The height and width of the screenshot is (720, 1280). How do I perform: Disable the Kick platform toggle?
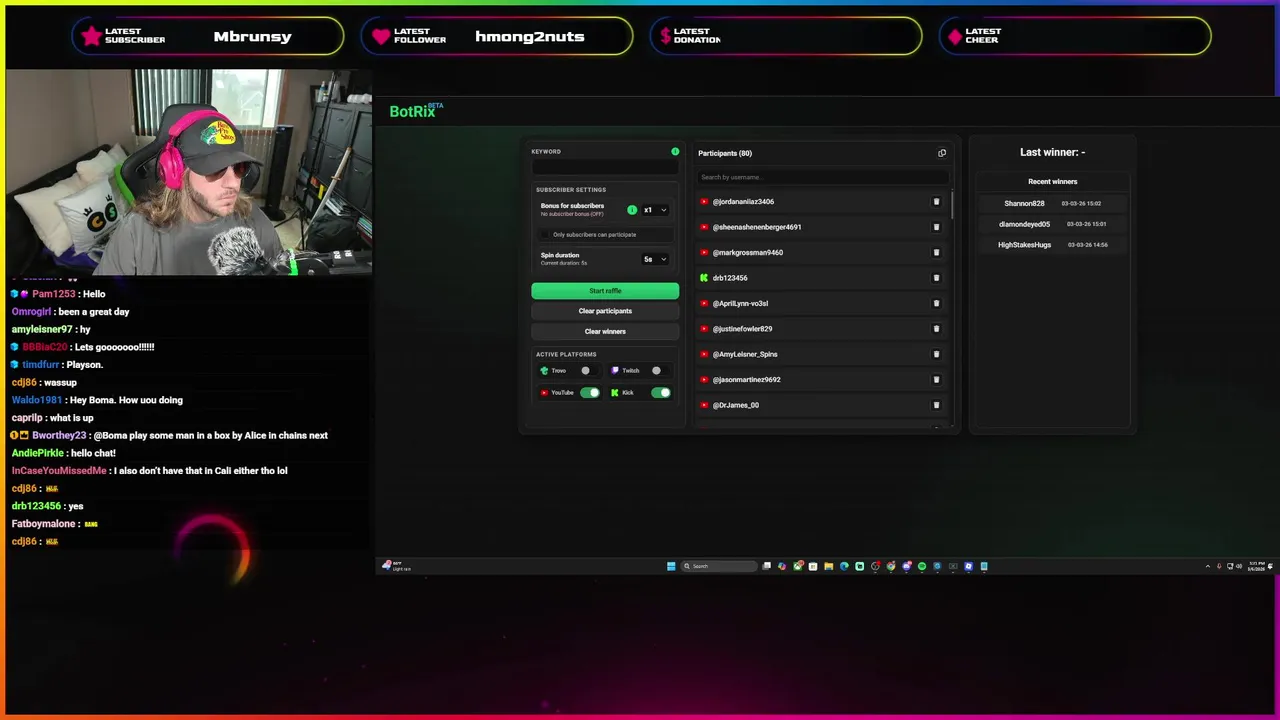[661, 393]
